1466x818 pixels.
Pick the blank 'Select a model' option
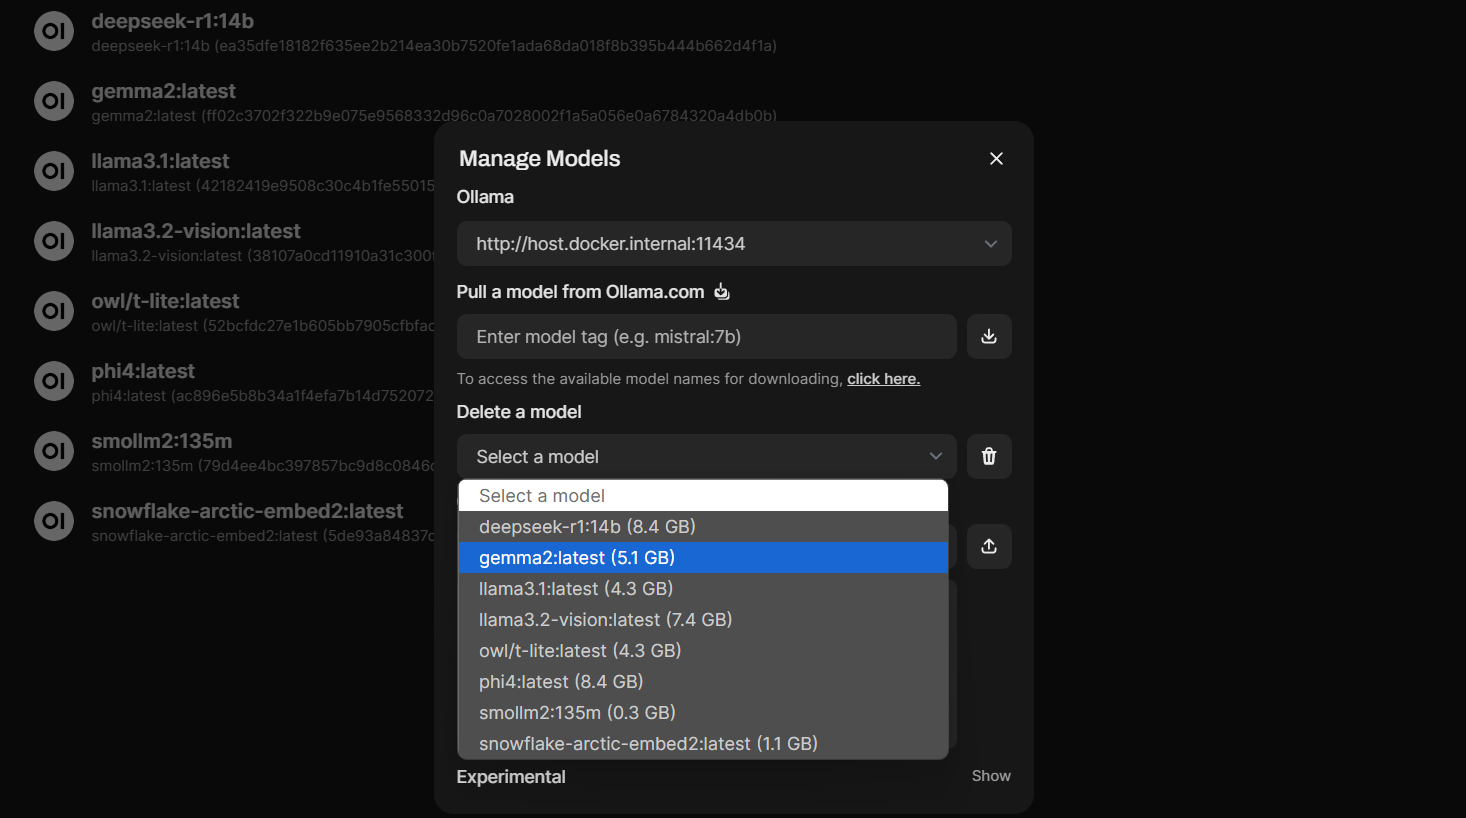tap(542, 496)
